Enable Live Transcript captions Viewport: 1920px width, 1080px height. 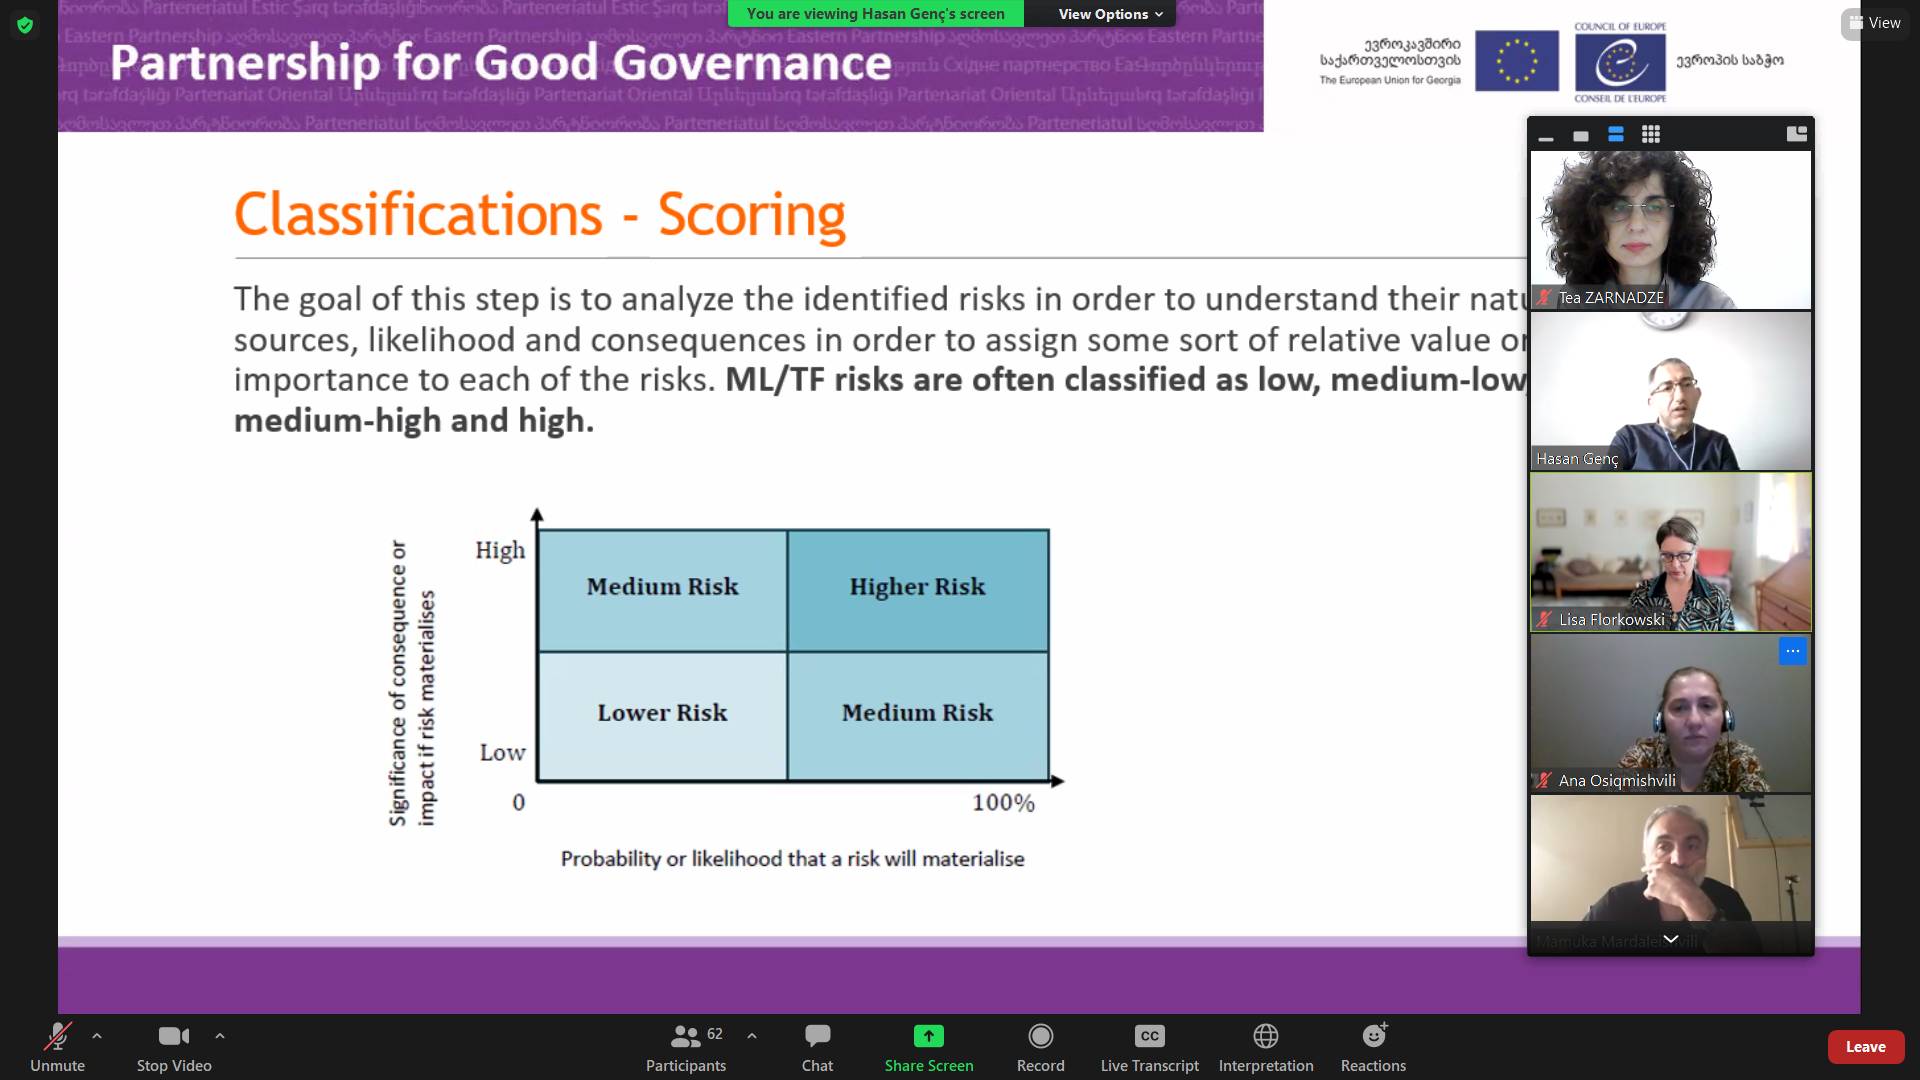[1150, 1046]
